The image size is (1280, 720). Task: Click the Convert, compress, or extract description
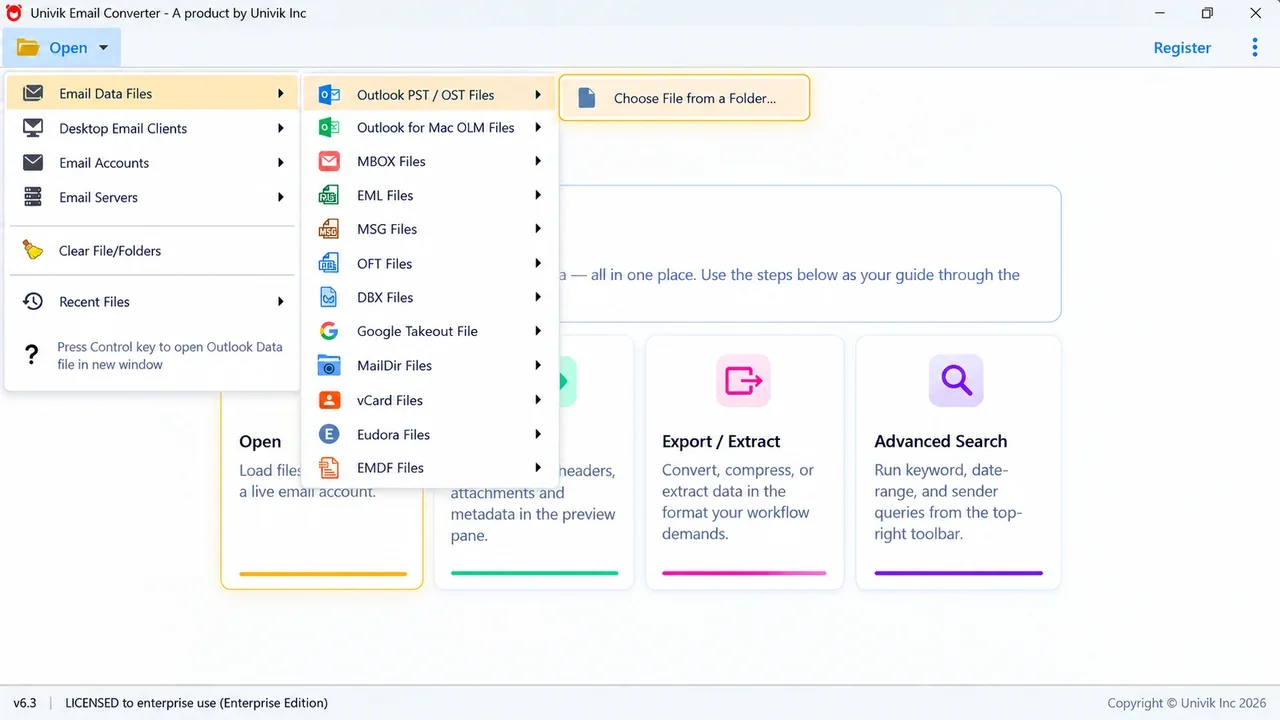click(739, 502)
